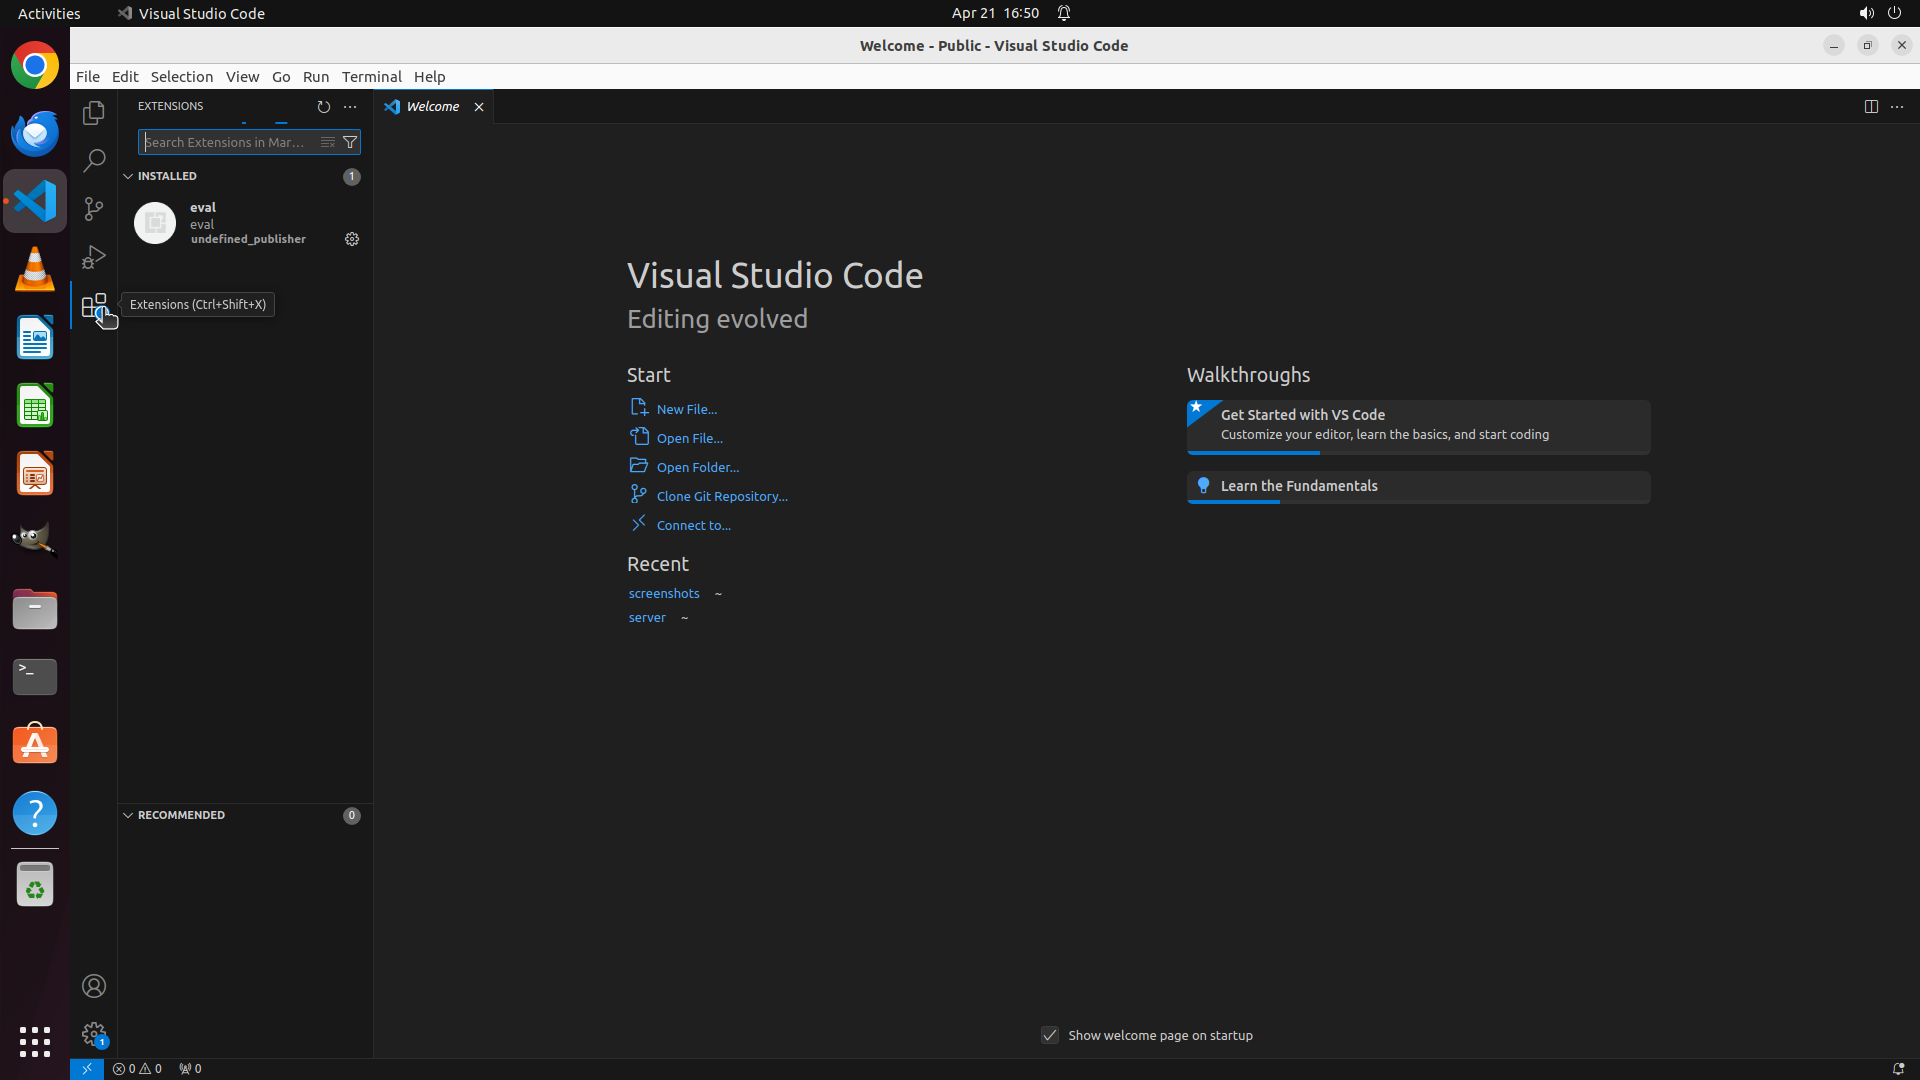Toggle Show welcome page on startup checkbox
1920x1080 pixels.
coord(1049,1035)
